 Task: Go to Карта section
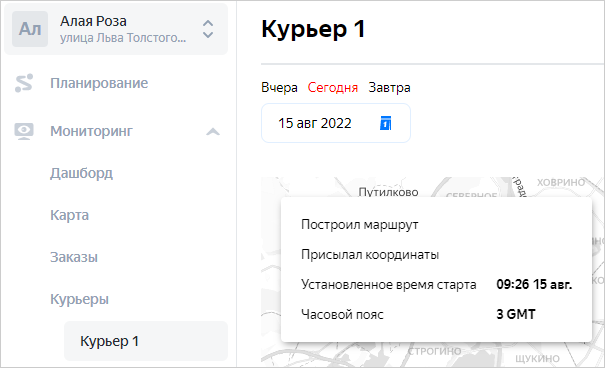coord(69,215)
